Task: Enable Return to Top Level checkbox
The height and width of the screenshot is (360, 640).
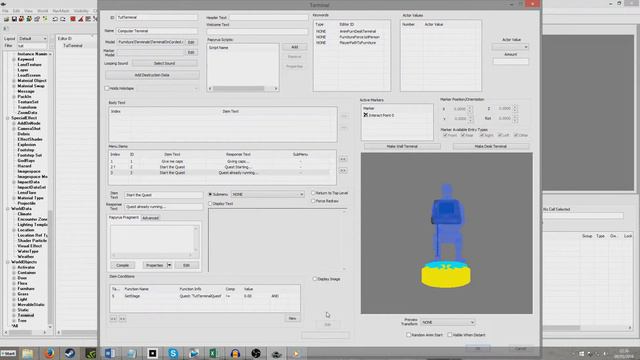Action: click(x=313, y=193)
